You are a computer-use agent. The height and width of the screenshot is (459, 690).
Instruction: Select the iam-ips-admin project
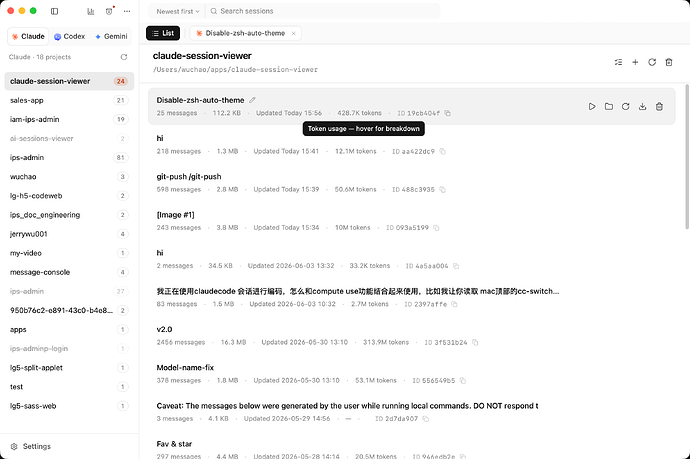pyautogui.click(x=69, y=119)
